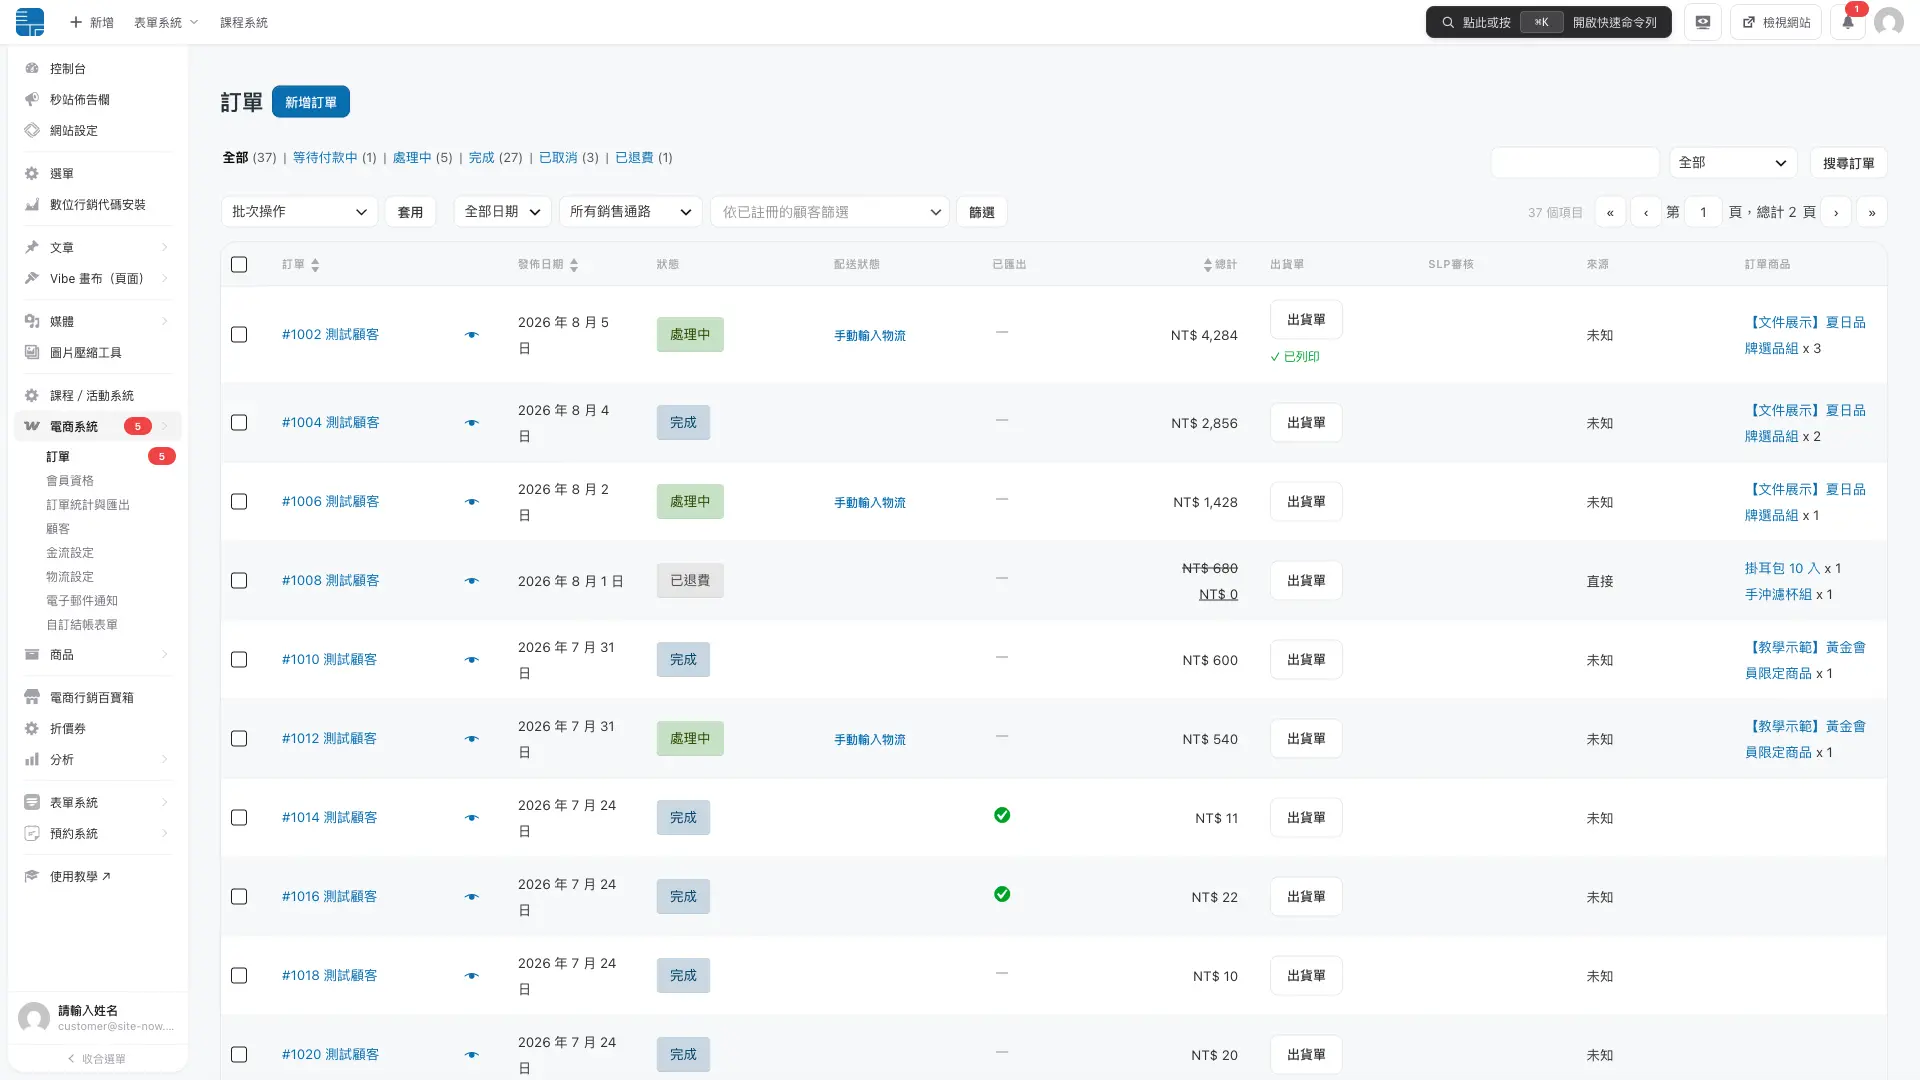Expand 表單系統 top menu
The height and width of the screenshot is (1080, 1920).
click(166, 22)
